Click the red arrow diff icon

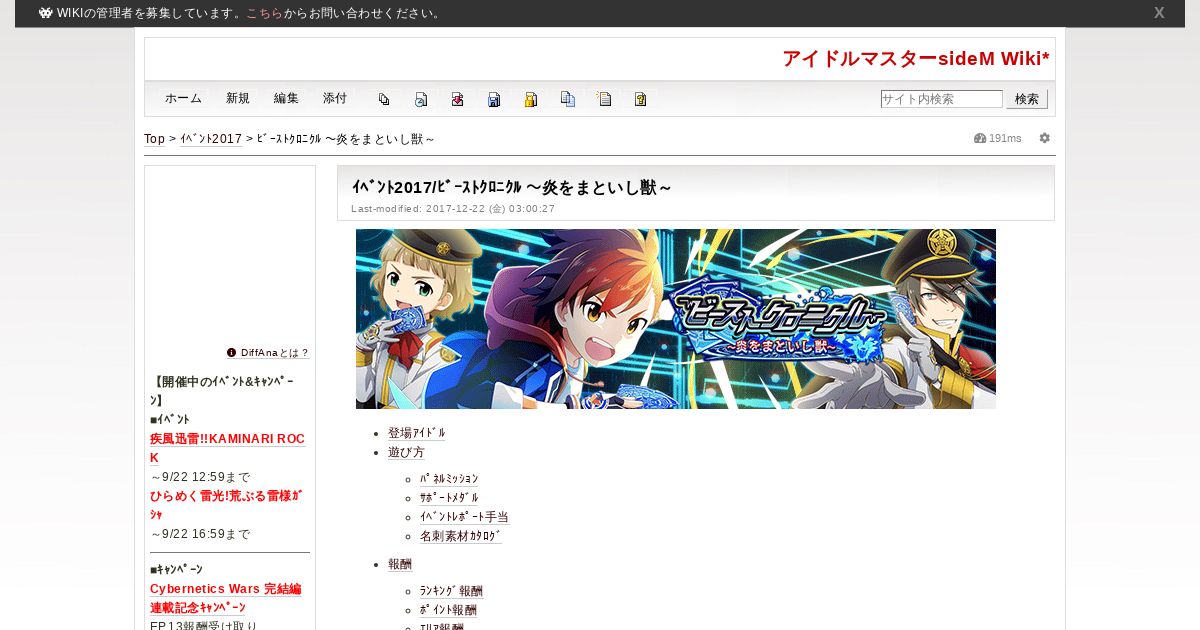(457, 99)
